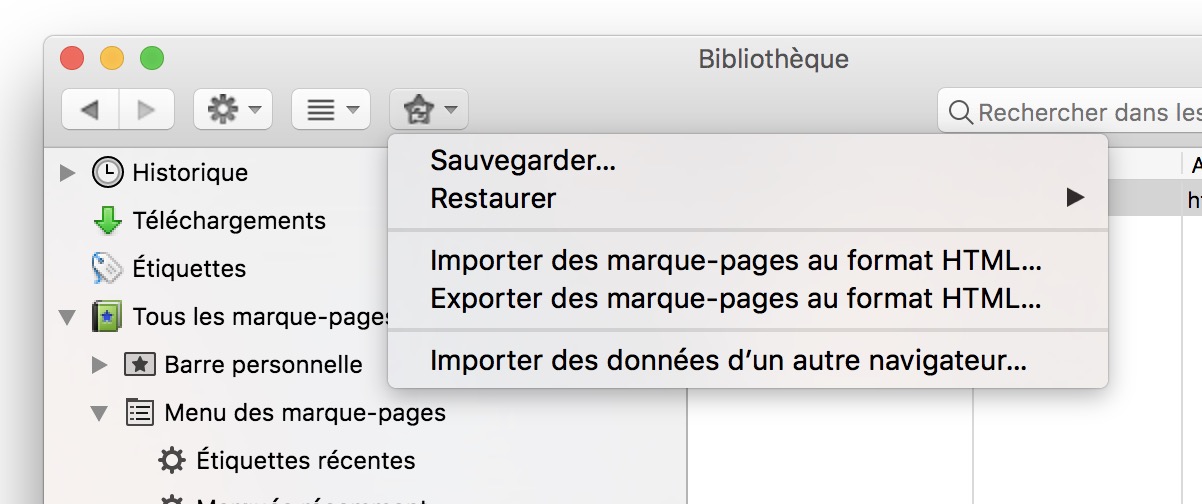The height and width of the screenshot is (504, 1202).
Task: Click the Tous les marque-pages book icon
Action: pyautogui.click(x=107, y=317)
